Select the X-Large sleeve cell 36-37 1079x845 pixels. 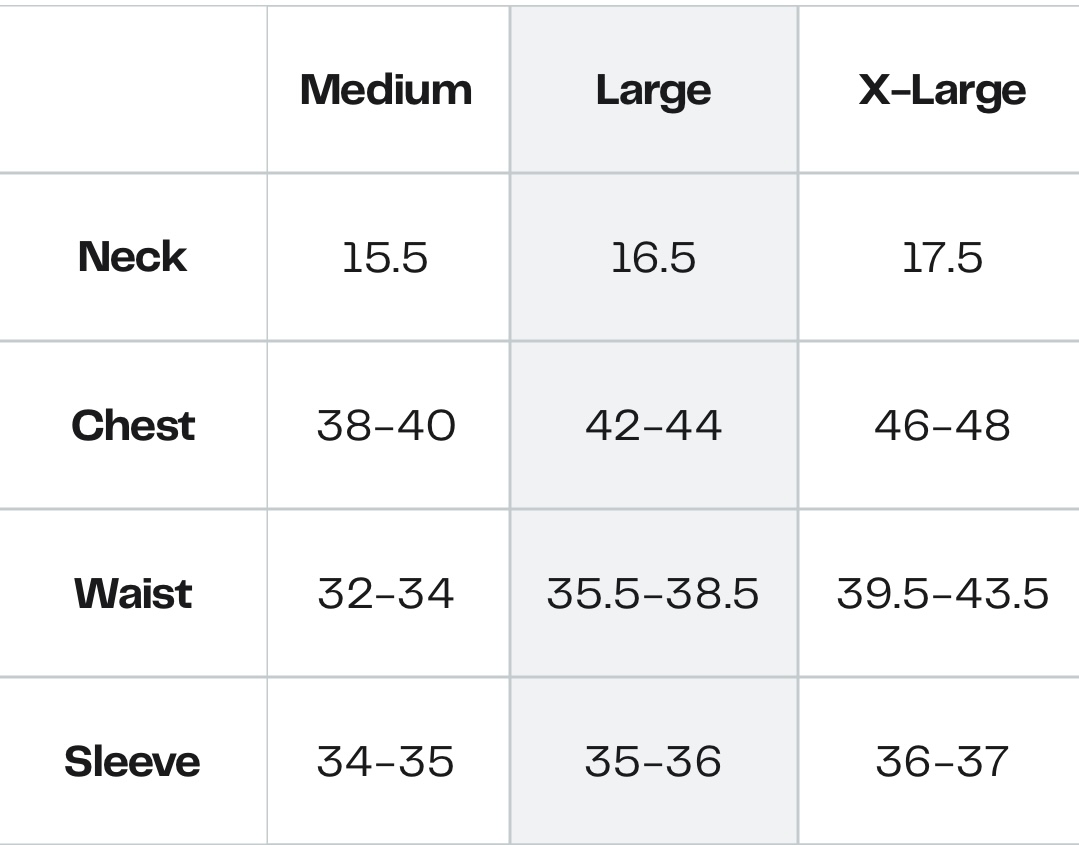point(942,762)
